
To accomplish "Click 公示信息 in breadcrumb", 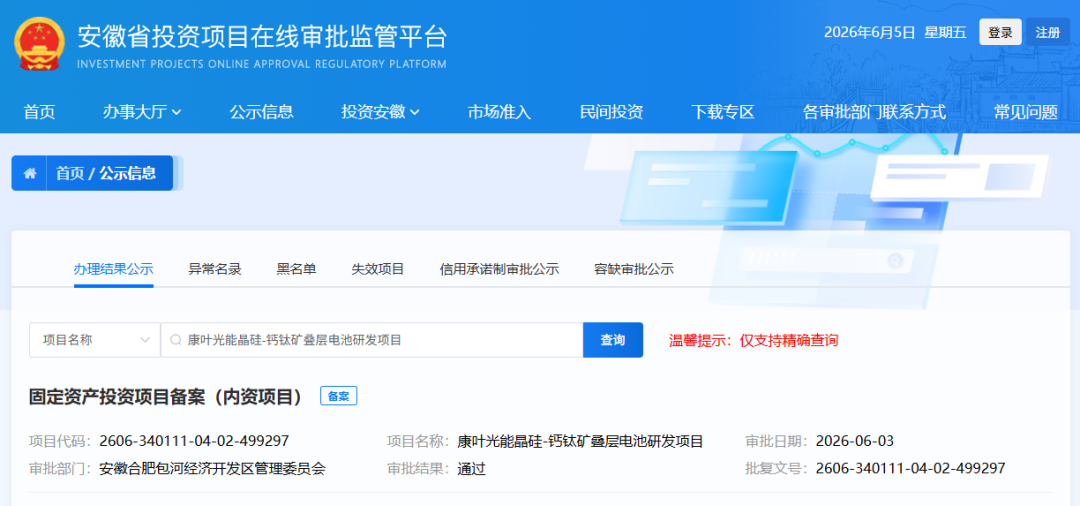I will coord(127,173).
